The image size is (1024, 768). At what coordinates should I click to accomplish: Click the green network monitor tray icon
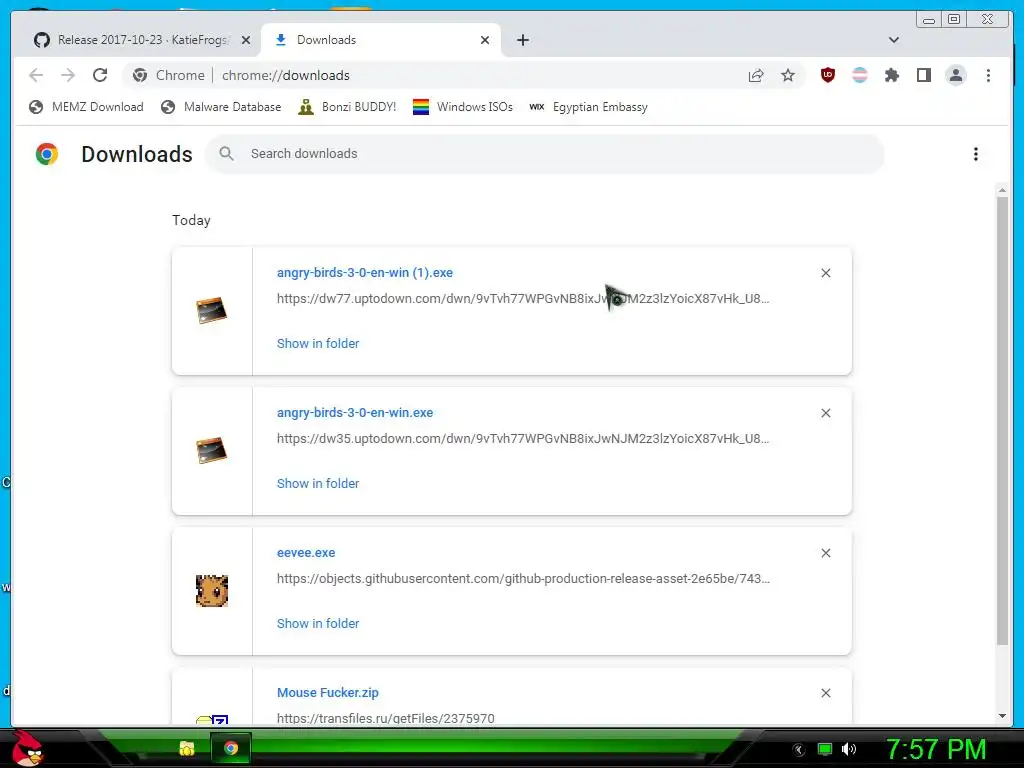click(x=825, y=749)
